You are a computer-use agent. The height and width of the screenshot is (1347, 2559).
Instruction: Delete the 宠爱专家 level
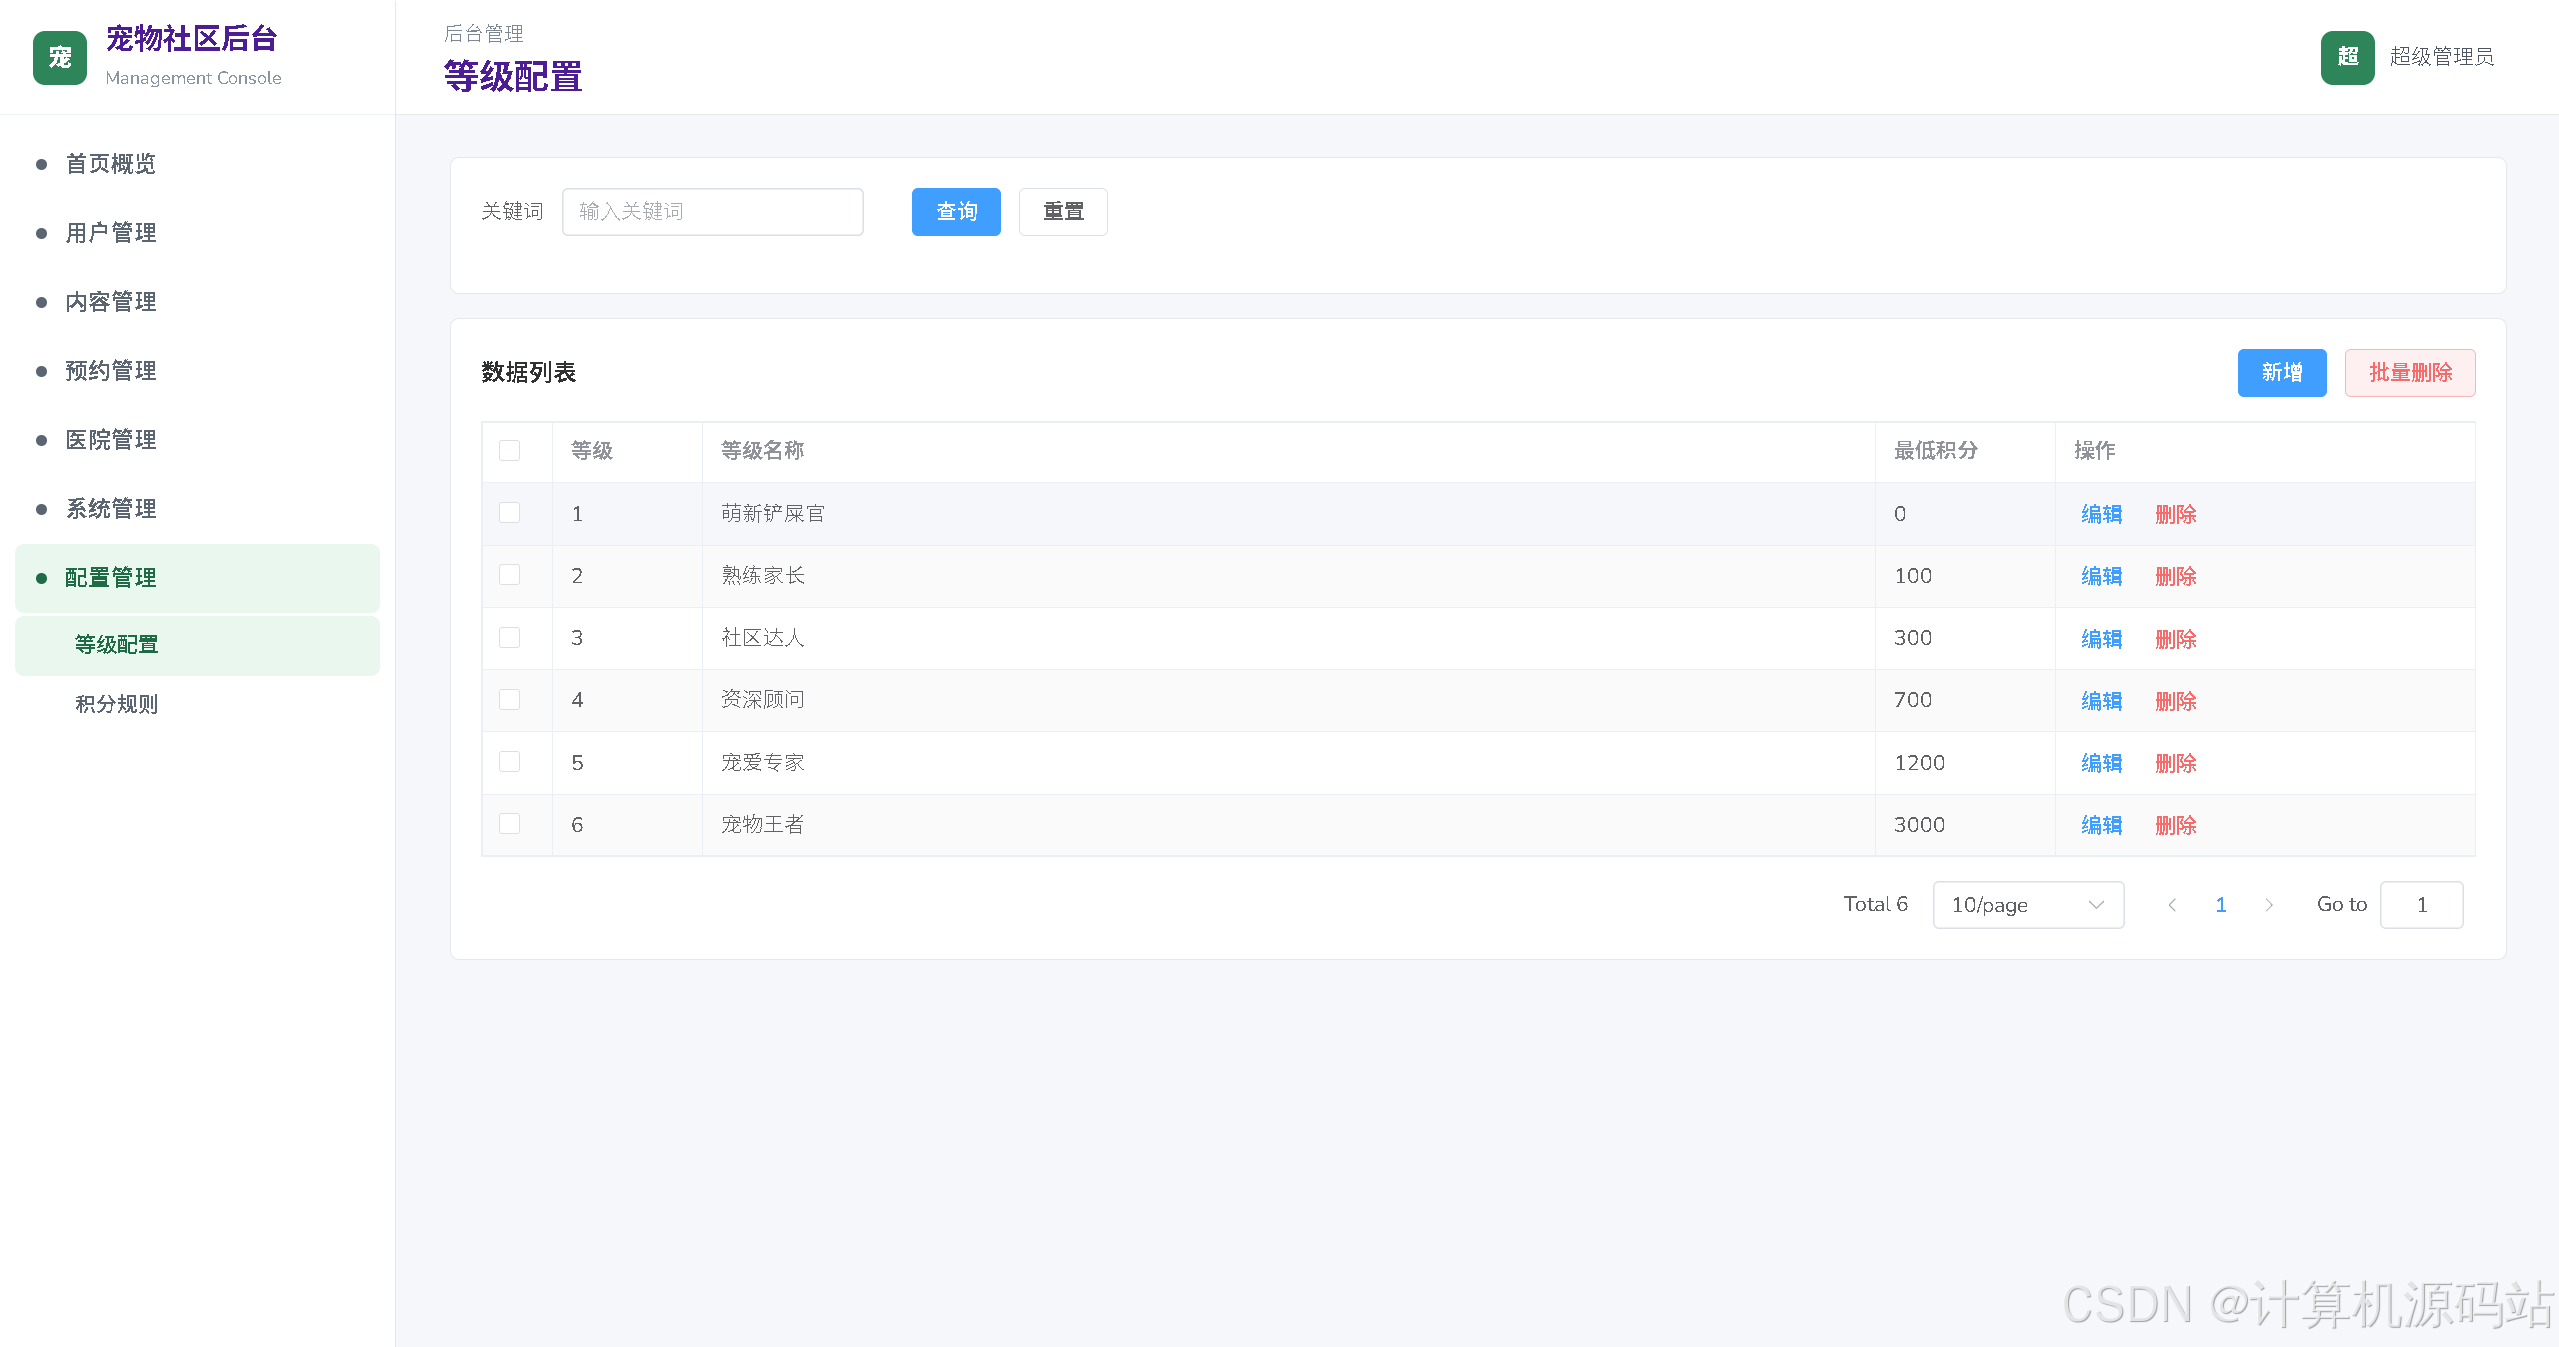[2176, 763]
